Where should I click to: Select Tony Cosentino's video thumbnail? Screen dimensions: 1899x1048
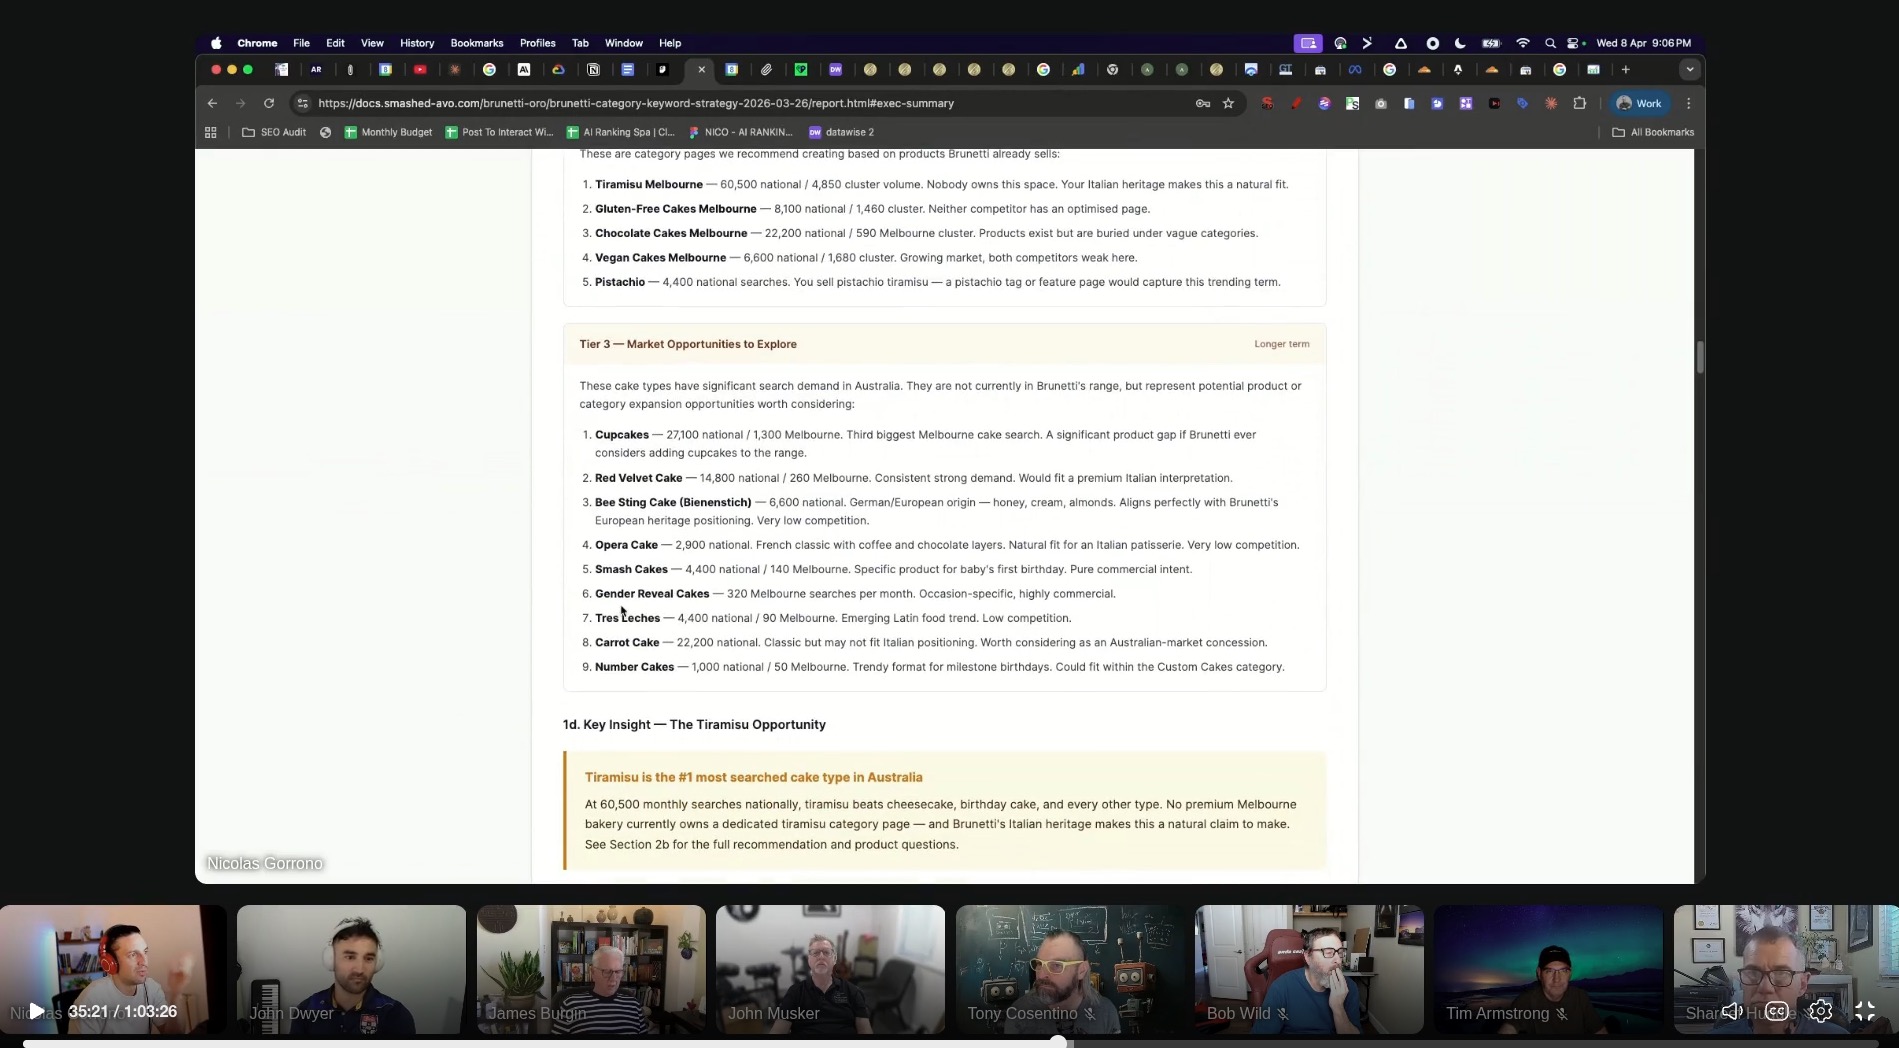click(1068, 968)
